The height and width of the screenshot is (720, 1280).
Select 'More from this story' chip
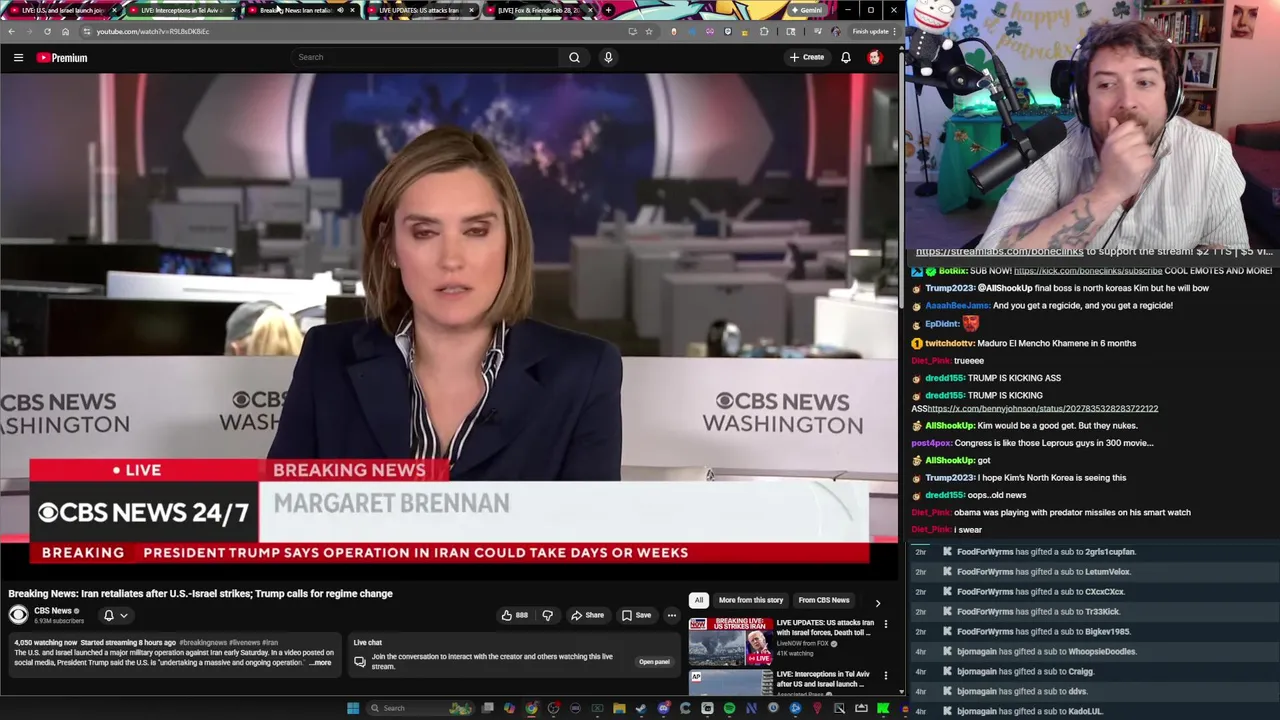[x=750, y=600]
